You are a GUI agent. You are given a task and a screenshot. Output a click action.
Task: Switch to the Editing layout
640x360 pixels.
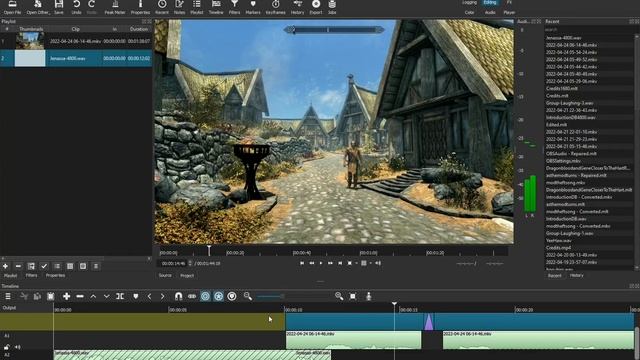click(x=490, y=2)
